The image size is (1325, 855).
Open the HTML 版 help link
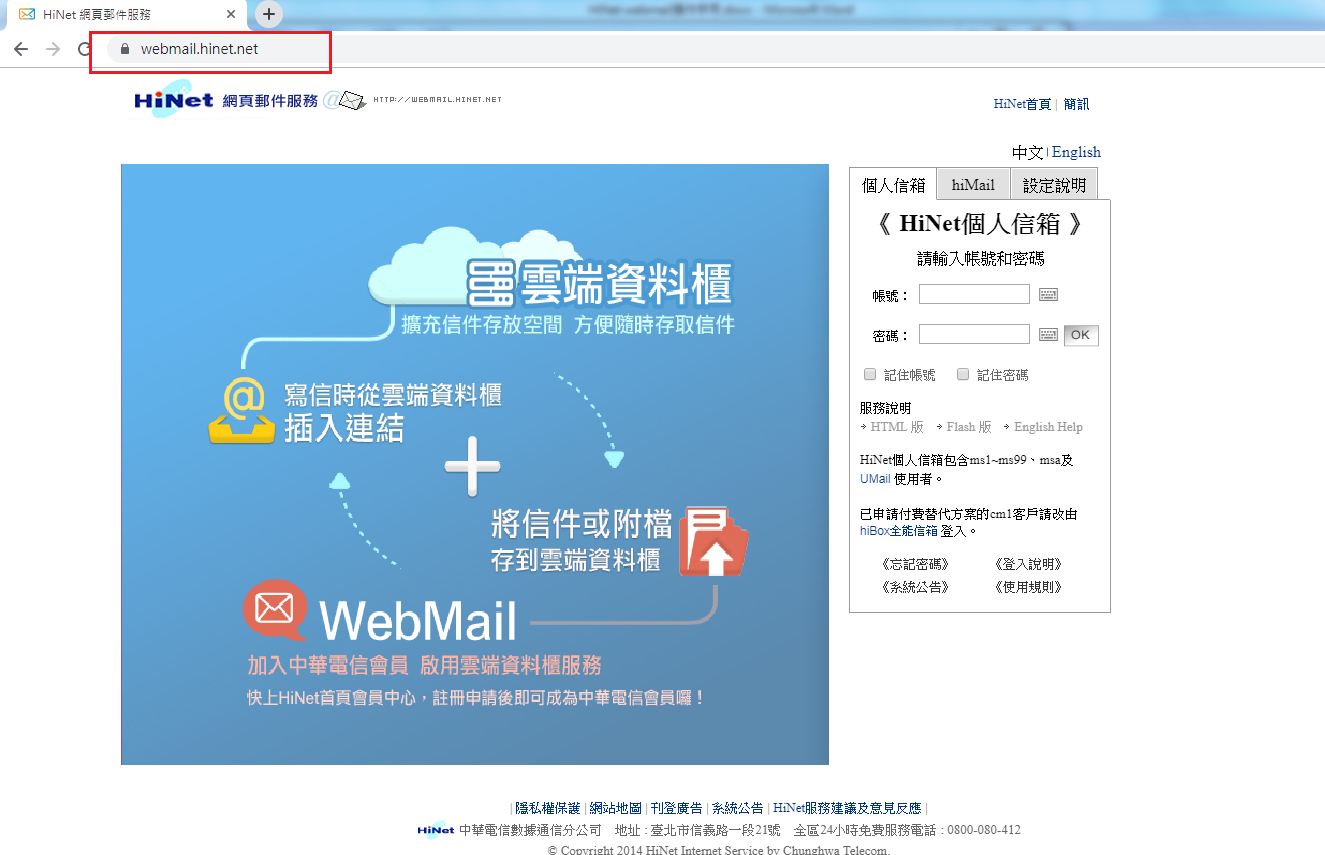click(896, 427)
